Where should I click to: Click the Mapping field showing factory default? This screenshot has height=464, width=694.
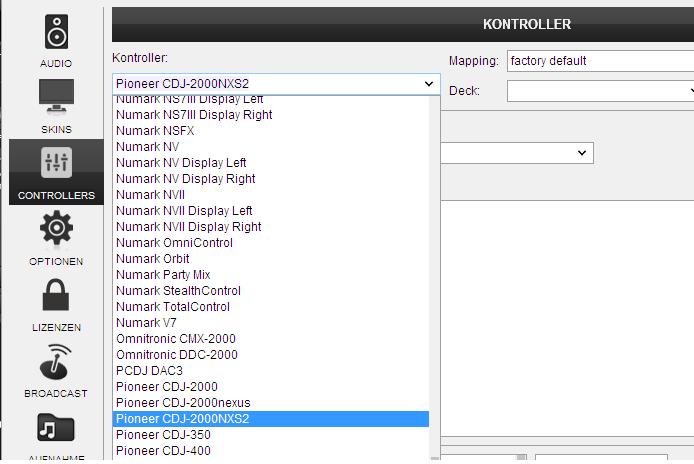tap(600, 61)
